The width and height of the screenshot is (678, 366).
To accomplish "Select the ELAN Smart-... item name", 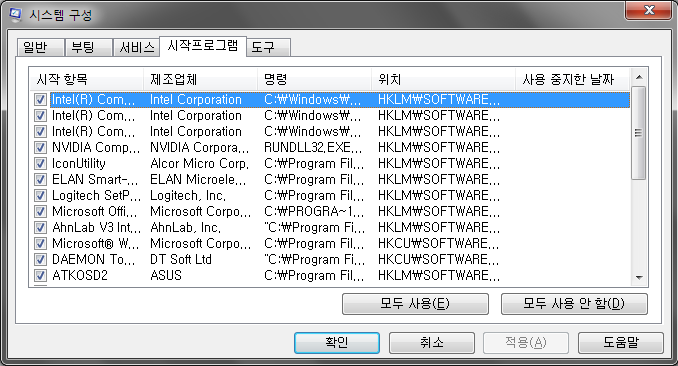I will click(x=95, y=180).
